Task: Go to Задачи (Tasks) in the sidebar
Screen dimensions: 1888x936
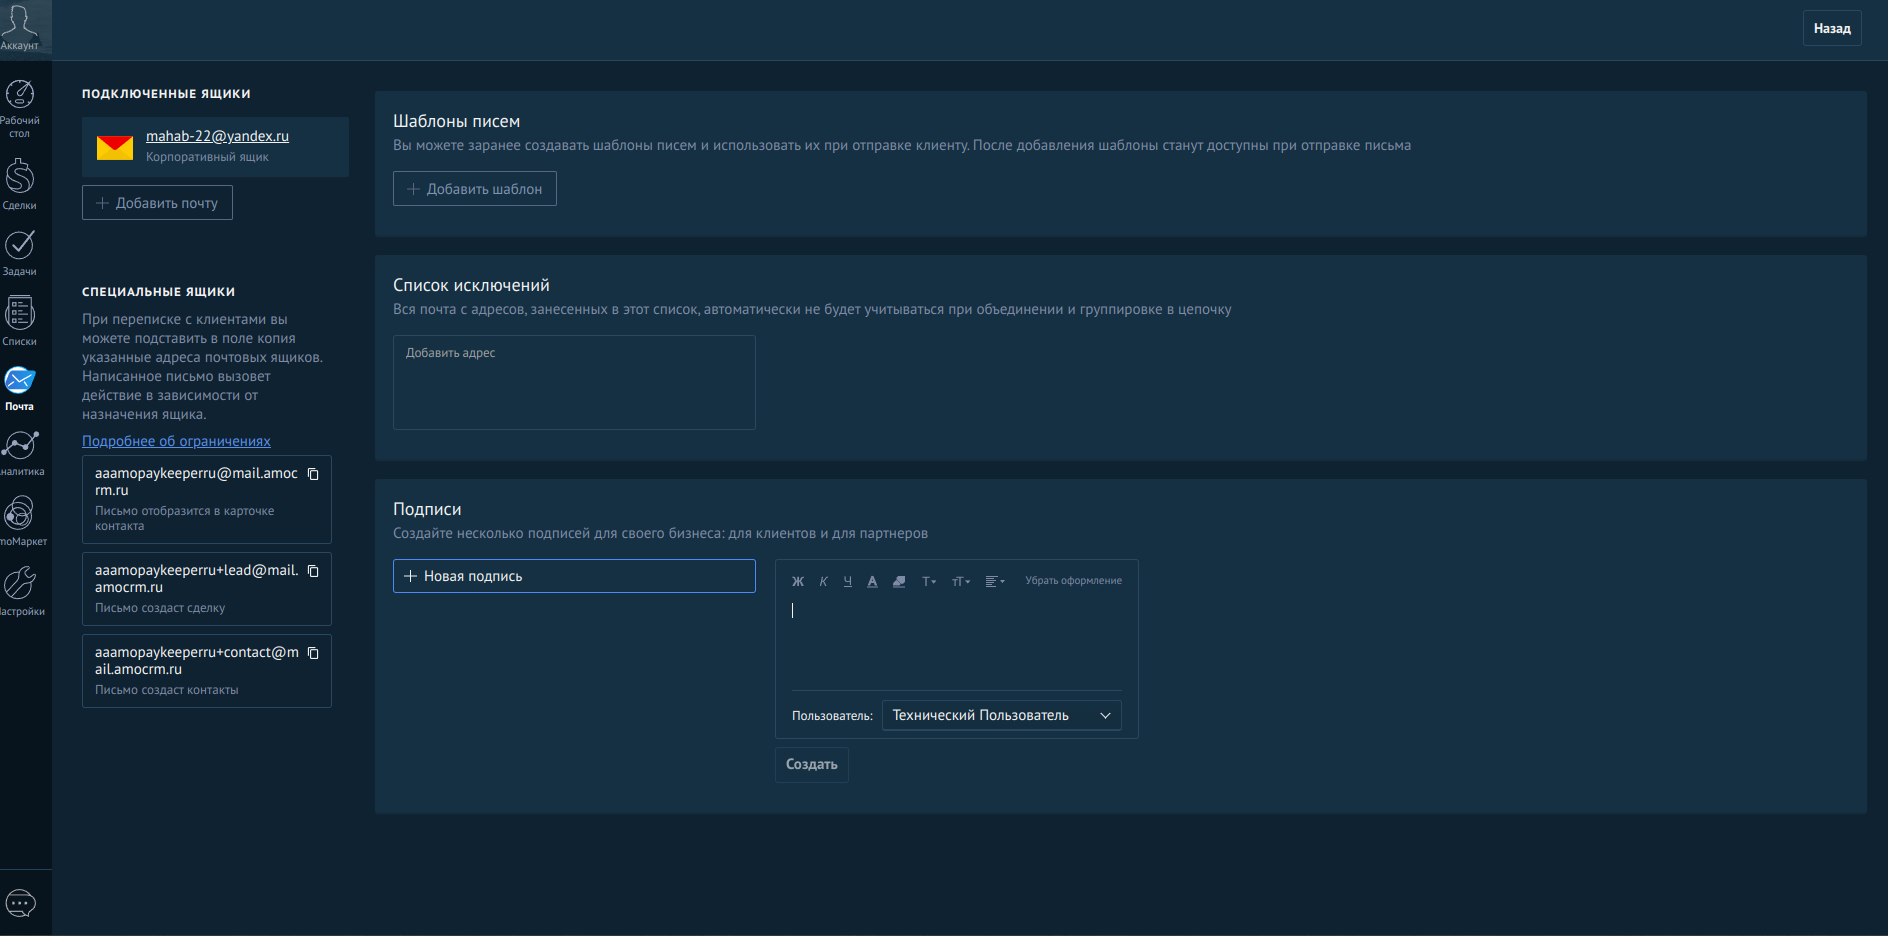Action: 20,252
